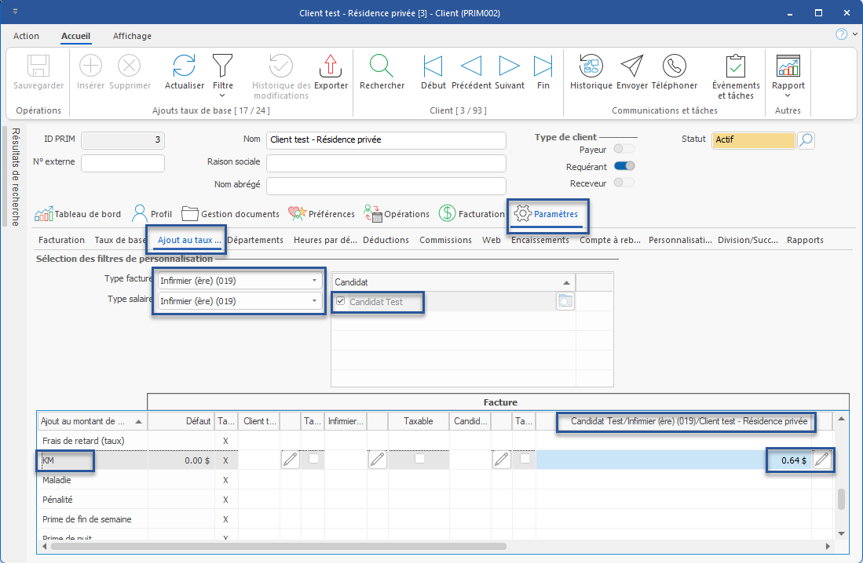This screenshot has width=863, height=563.
Task: Expand the Type facture dropdown
Action: point(315,281)
